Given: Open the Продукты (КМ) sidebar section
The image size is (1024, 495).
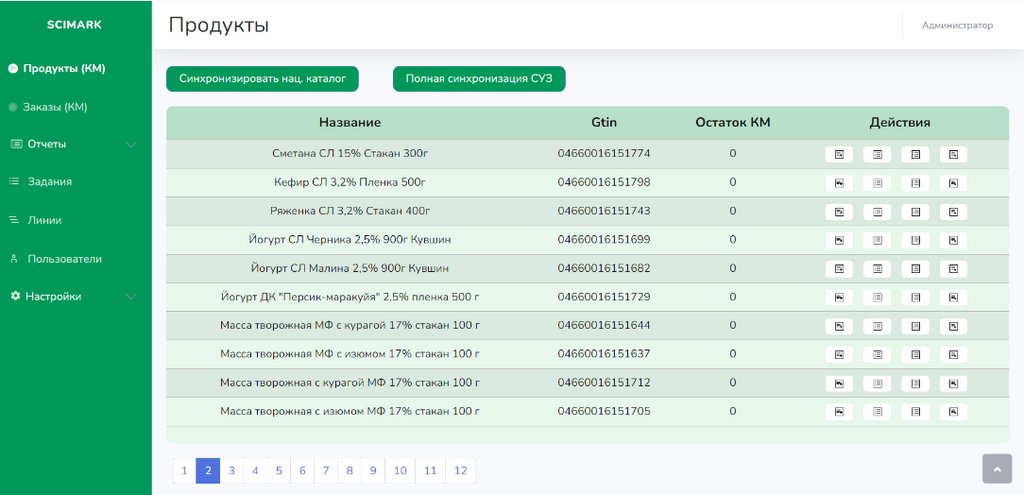Looking at the screenshot, I should 57,69.
